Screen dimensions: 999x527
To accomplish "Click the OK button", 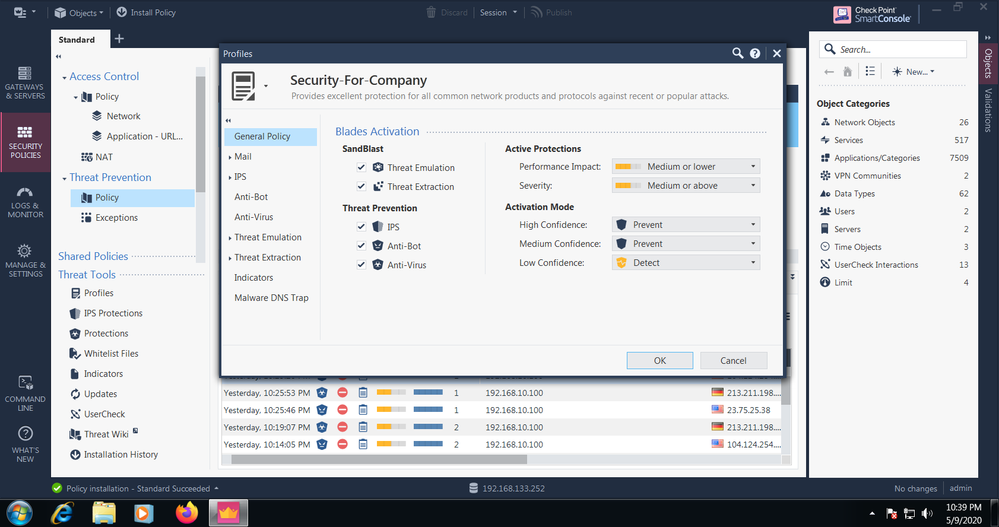I will [659, 361].
